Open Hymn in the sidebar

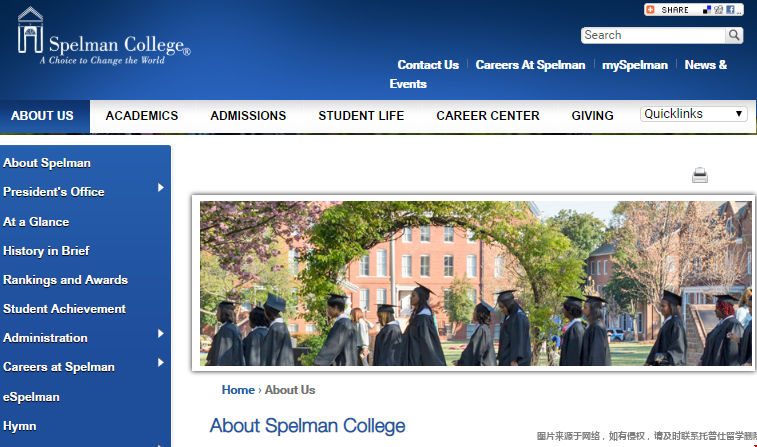point(20,426)
